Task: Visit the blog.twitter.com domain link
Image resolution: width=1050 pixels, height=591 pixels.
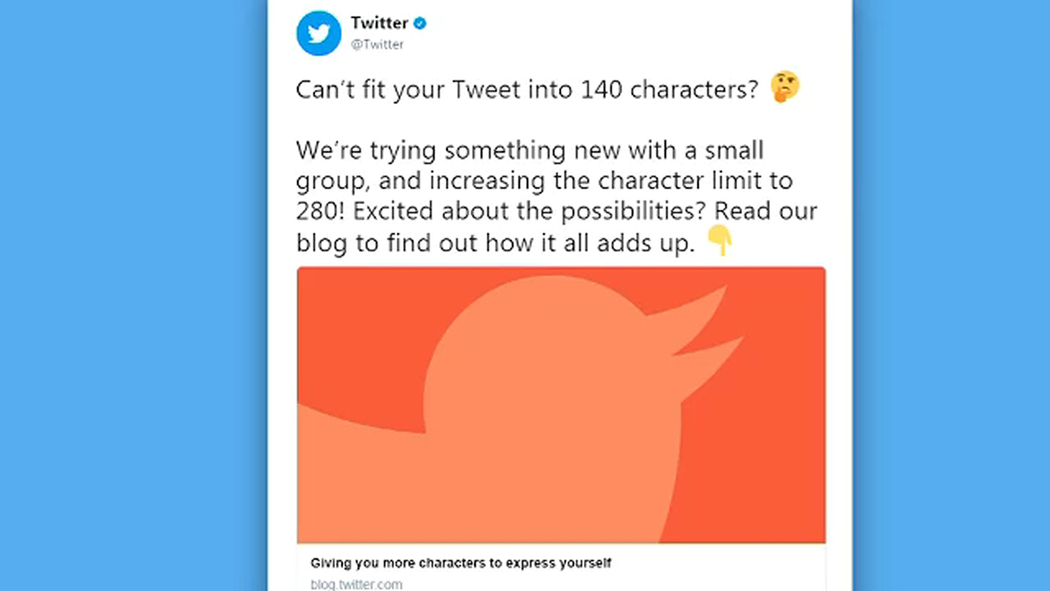Action: [x=357, y=584]
